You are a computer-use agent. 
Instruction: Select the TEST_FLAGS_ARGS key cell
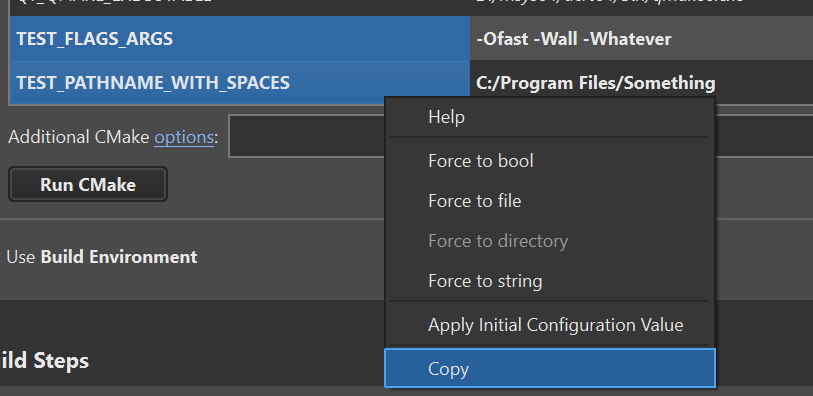(240, 39)
